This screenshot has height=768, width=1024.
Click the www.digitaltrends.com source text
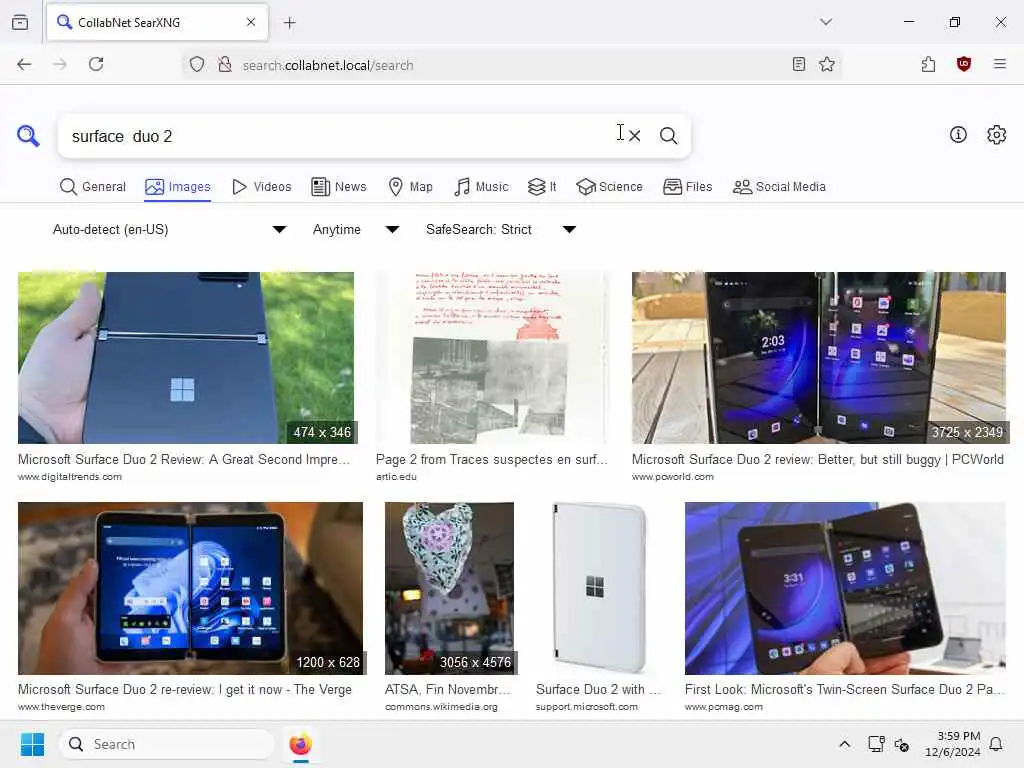[70, 477]
